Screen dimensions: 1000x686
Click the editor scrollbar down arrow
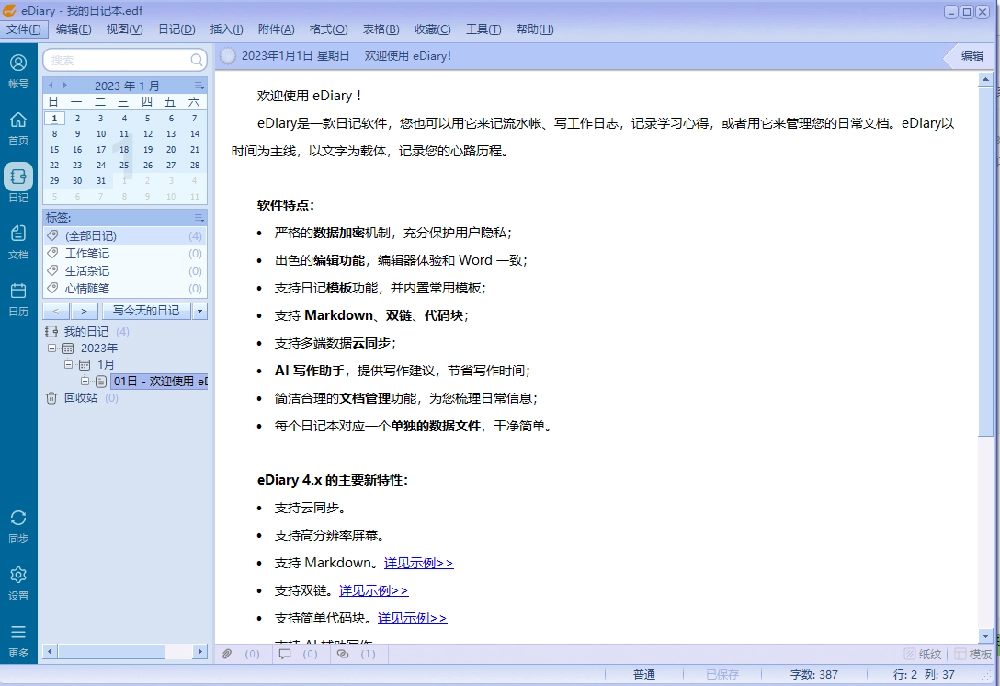point(986,636)
